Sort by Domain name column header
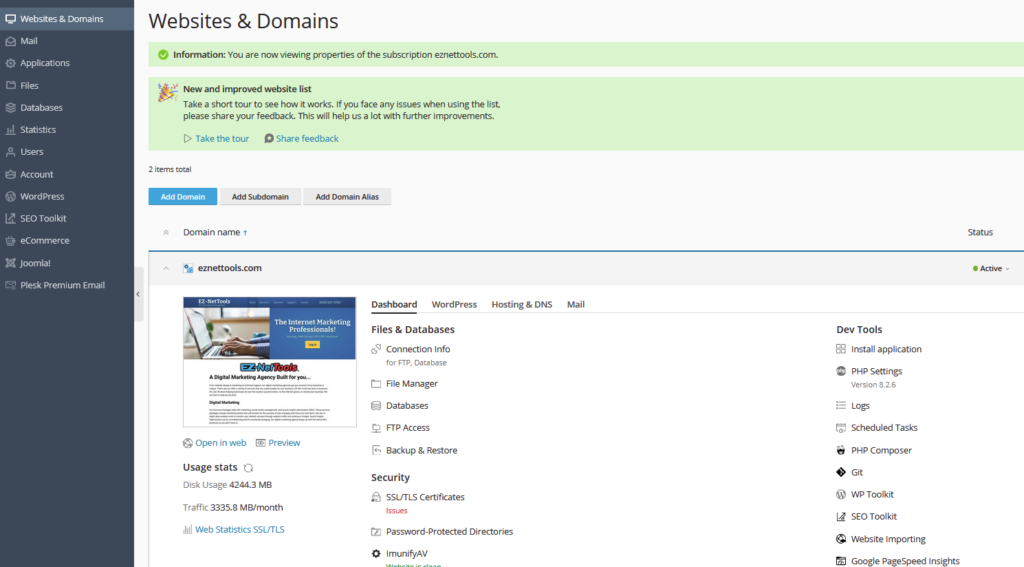The width and height of the screenshot is (1024, 567). 211,233
